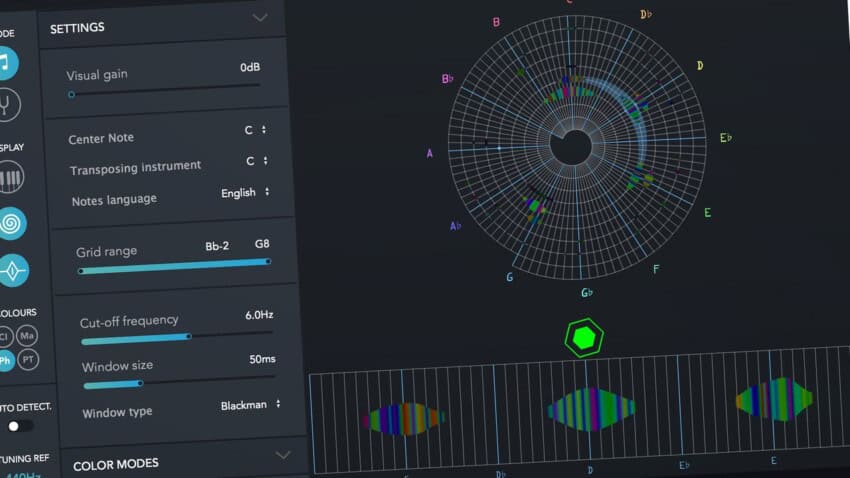Click the green hexagon indicator

coord(584,338)
